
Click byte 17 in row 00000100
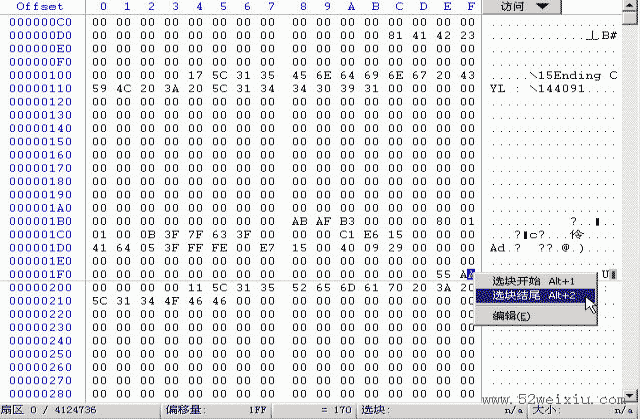[196, 75]
